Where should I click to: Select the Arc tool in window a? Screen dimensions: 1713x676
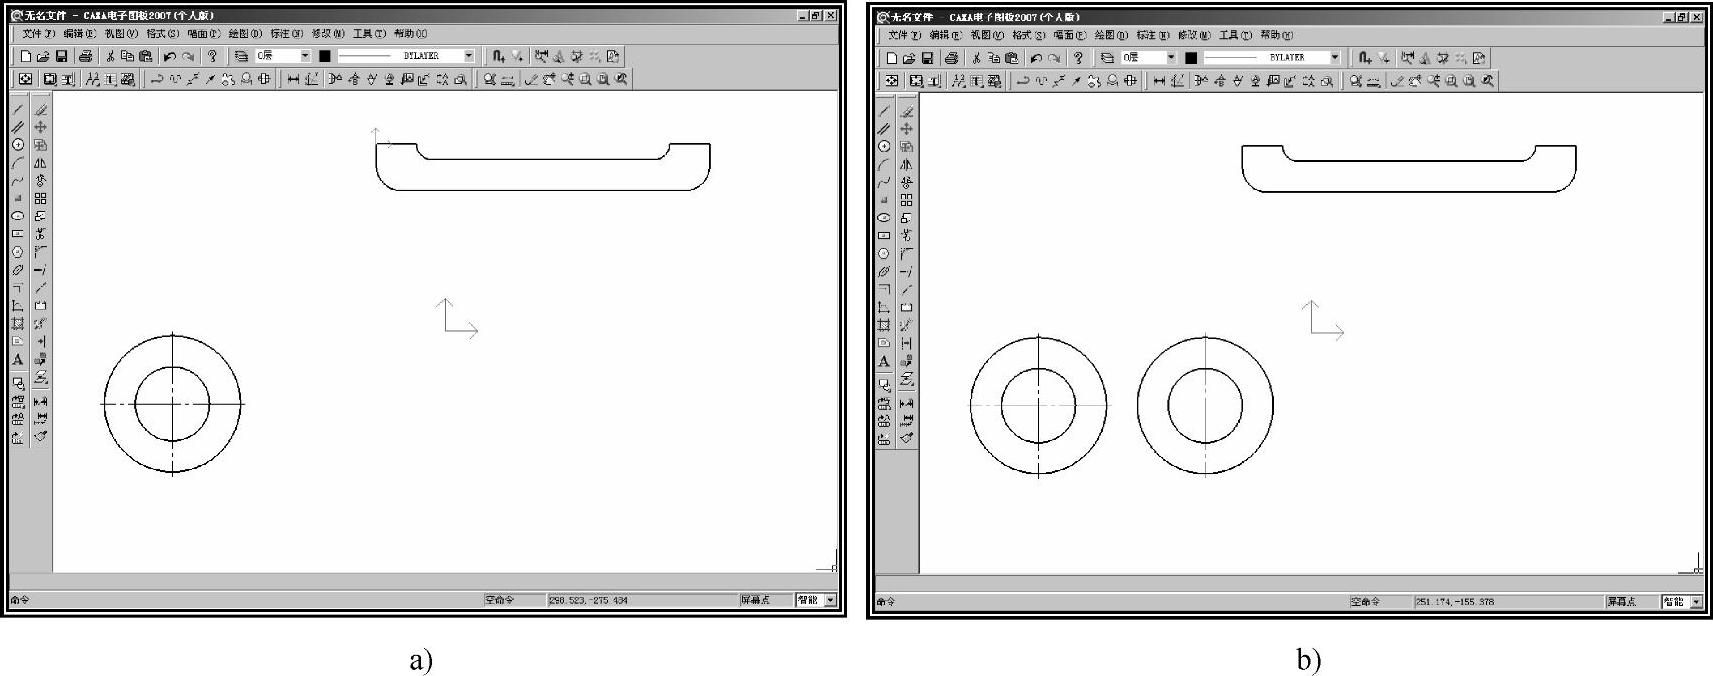tap(18, 163)
